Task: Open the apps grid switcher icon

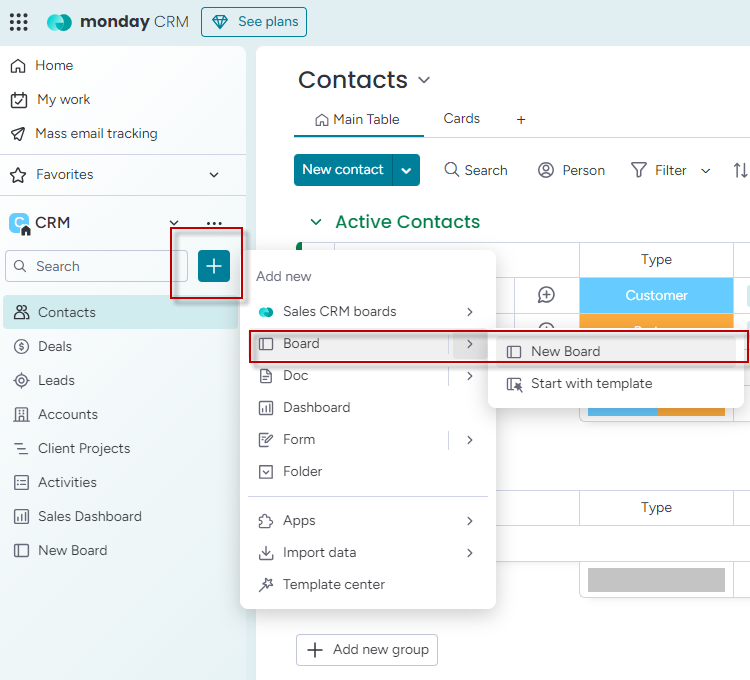Action: tap(19, 22)
